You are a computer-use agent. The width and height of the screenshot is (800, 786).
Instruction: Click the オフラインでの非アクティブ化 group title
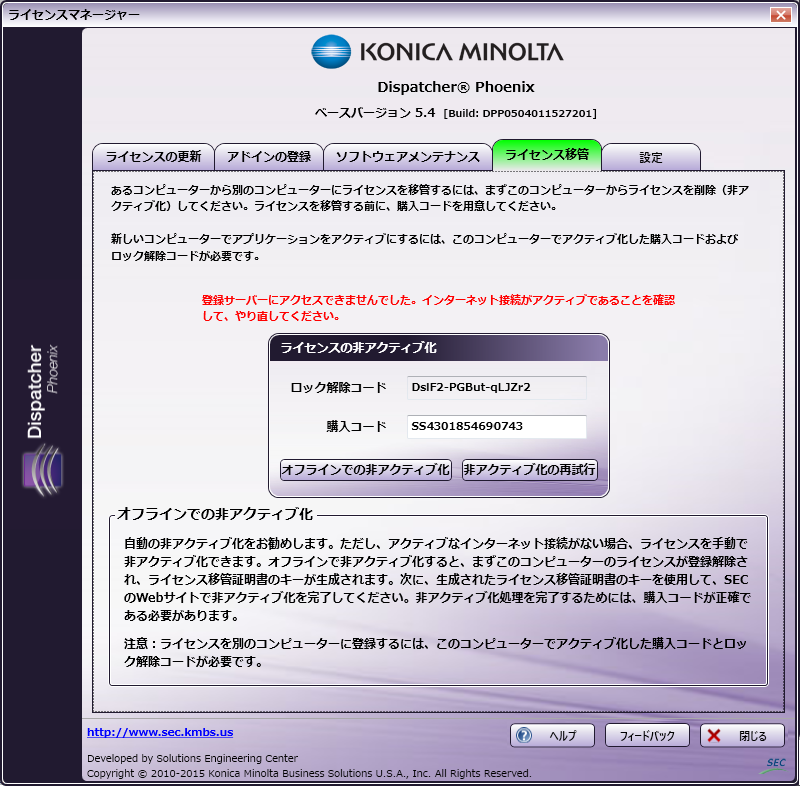pyautogui.click(x=215, y=514)
